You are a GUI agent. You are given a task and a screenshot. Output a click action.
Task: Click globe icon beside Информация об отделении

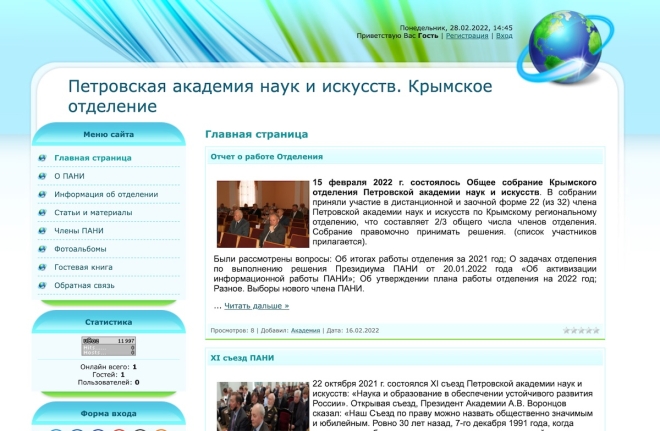click(x=42, y=194)
